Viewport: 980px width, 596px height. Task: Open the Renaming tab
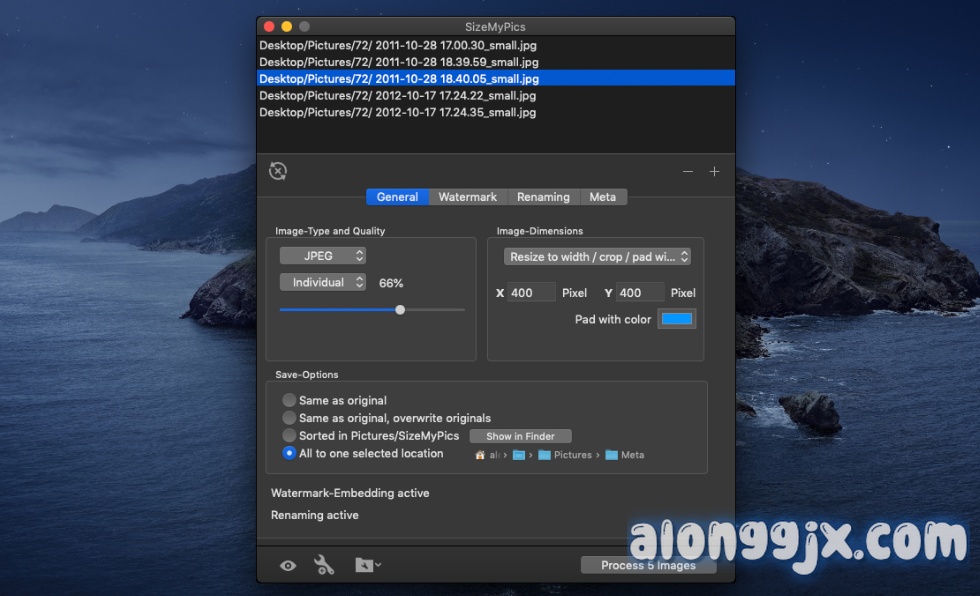point(543,197)
